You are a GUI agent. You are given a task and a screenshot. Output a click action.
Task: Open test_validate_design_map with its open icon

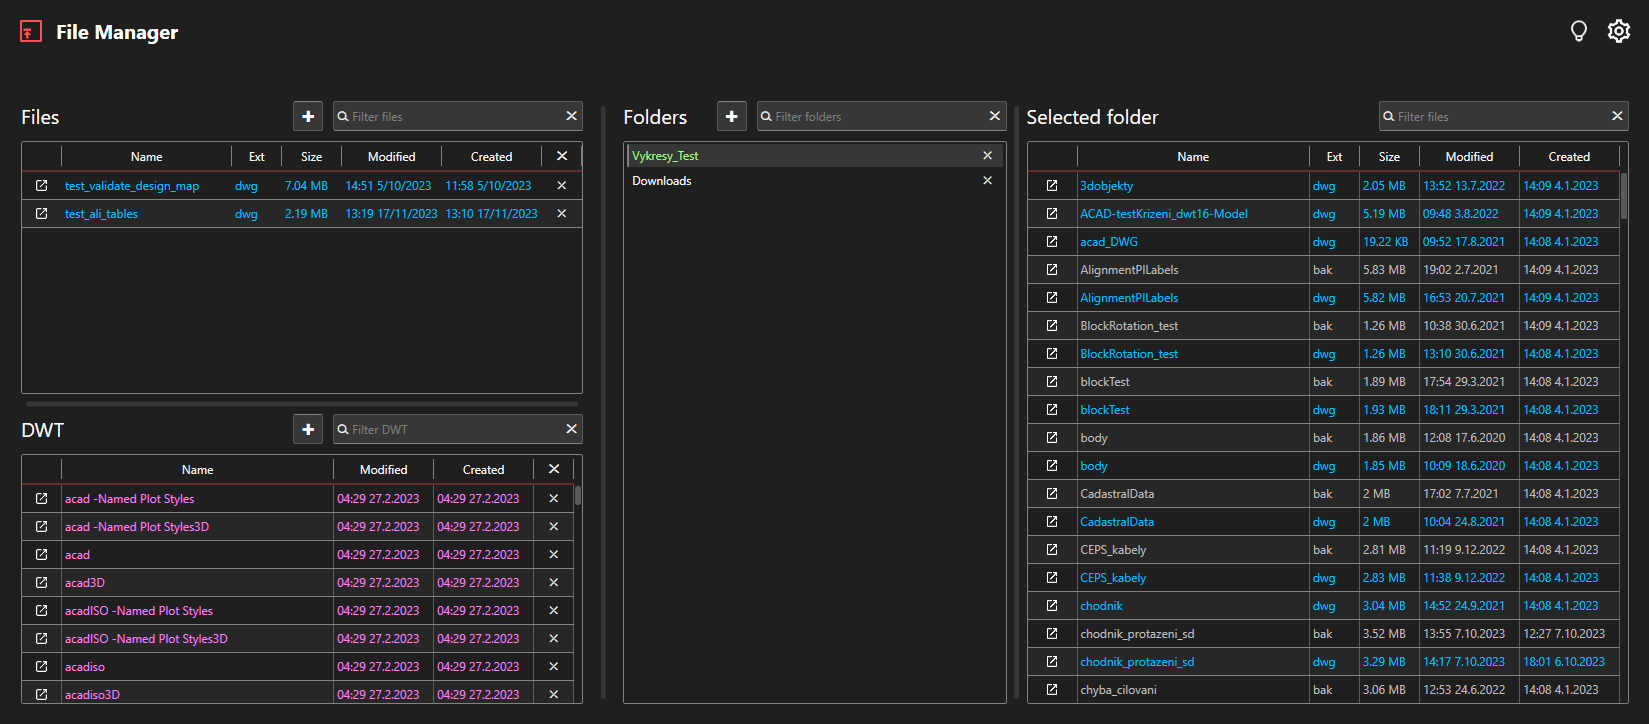41,186
